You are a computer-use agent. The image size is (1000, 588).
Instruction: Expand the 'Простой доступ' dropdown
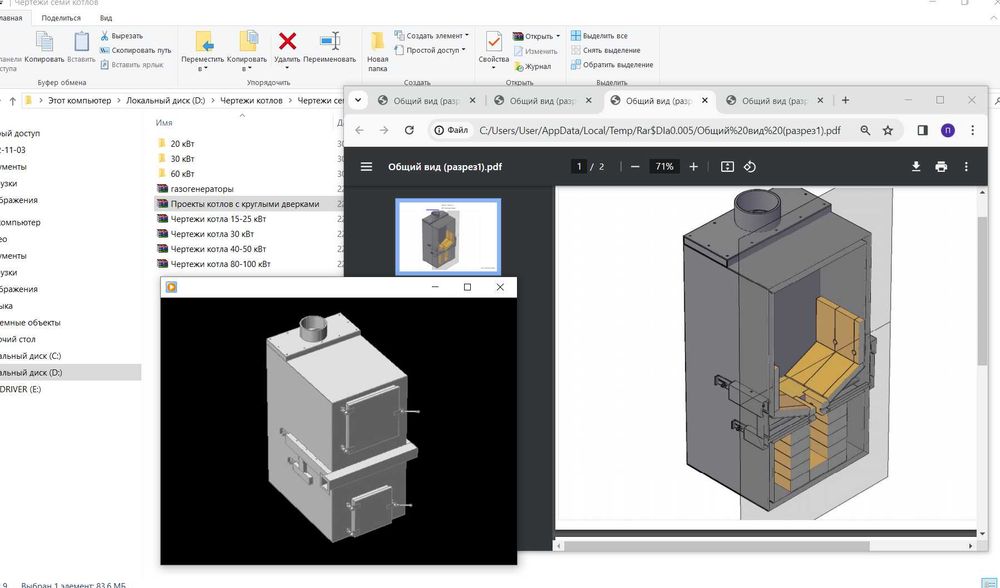coord(430,50)
